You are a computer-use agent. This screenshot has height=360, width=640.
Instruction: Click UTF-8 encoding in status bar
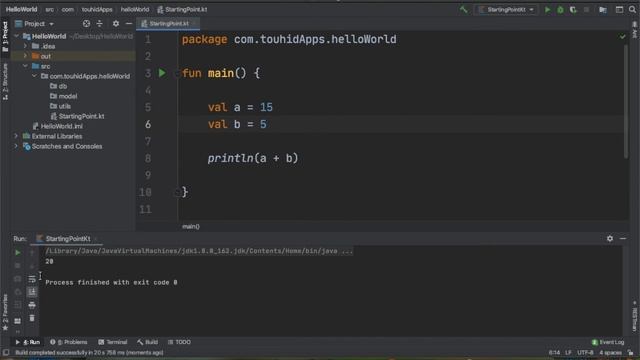585,353
